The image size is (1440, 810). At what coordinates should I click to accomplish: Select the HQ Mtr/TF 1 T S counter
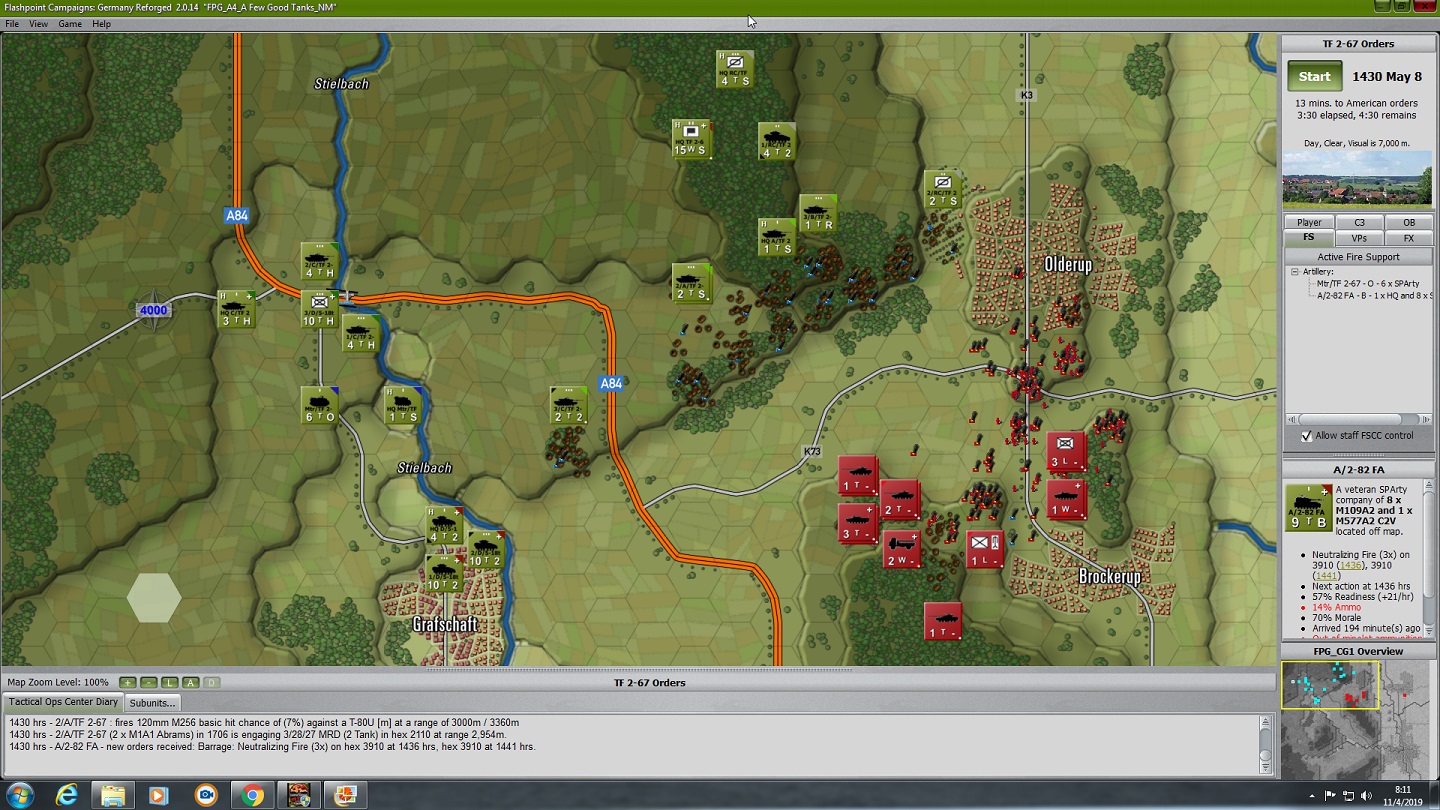coord(403,405)
